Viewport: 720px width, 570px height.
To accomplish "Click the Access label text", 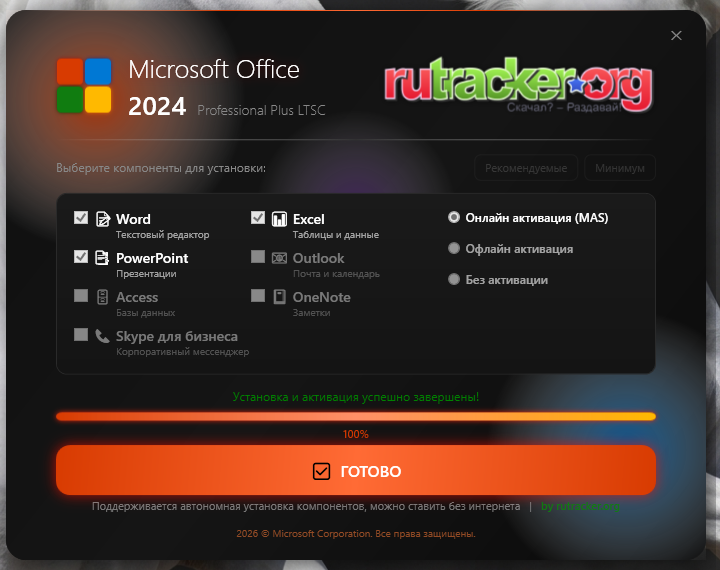I will pyautogui.click(x=137, y=297).
